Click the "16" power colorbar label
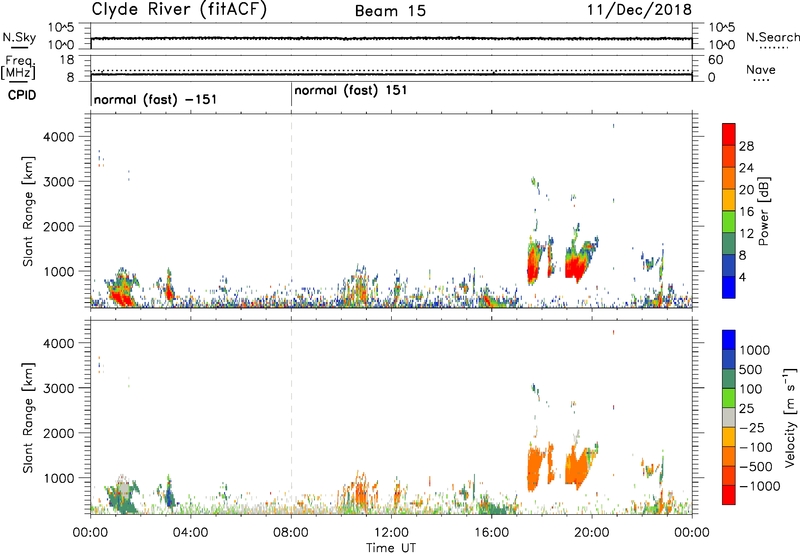This screenshot has width=800, height=554. tap(746, 212)
